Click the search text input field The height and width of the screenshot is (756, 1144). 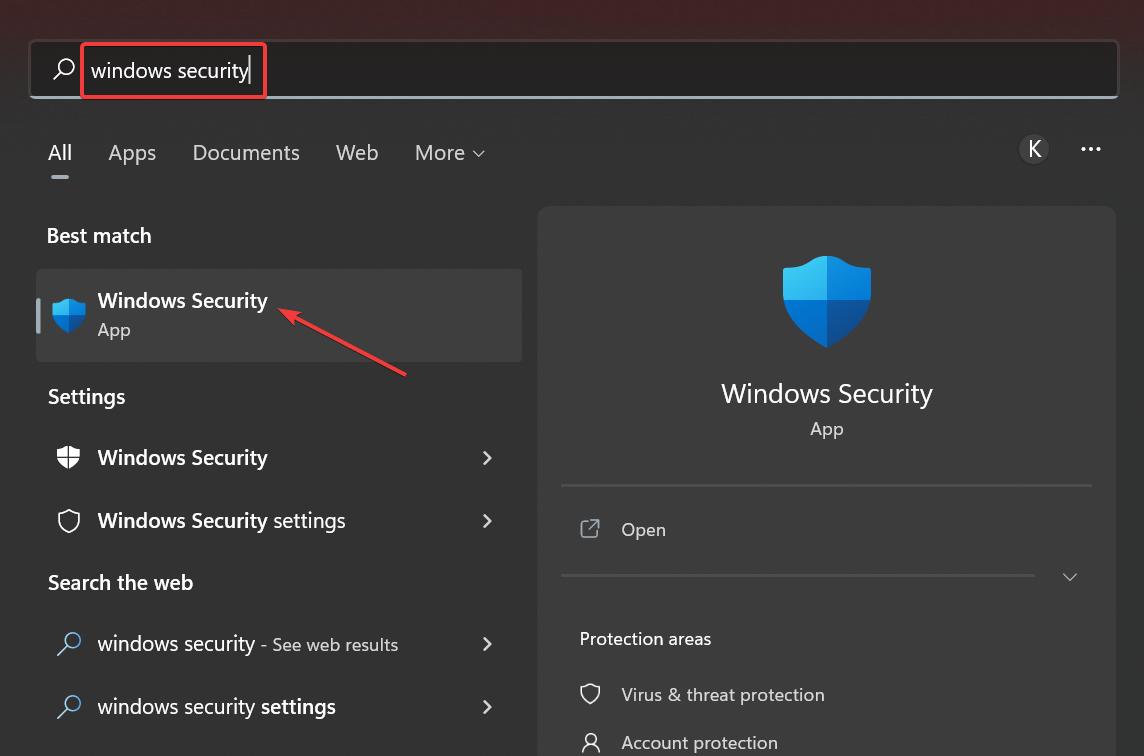[600, 70]
